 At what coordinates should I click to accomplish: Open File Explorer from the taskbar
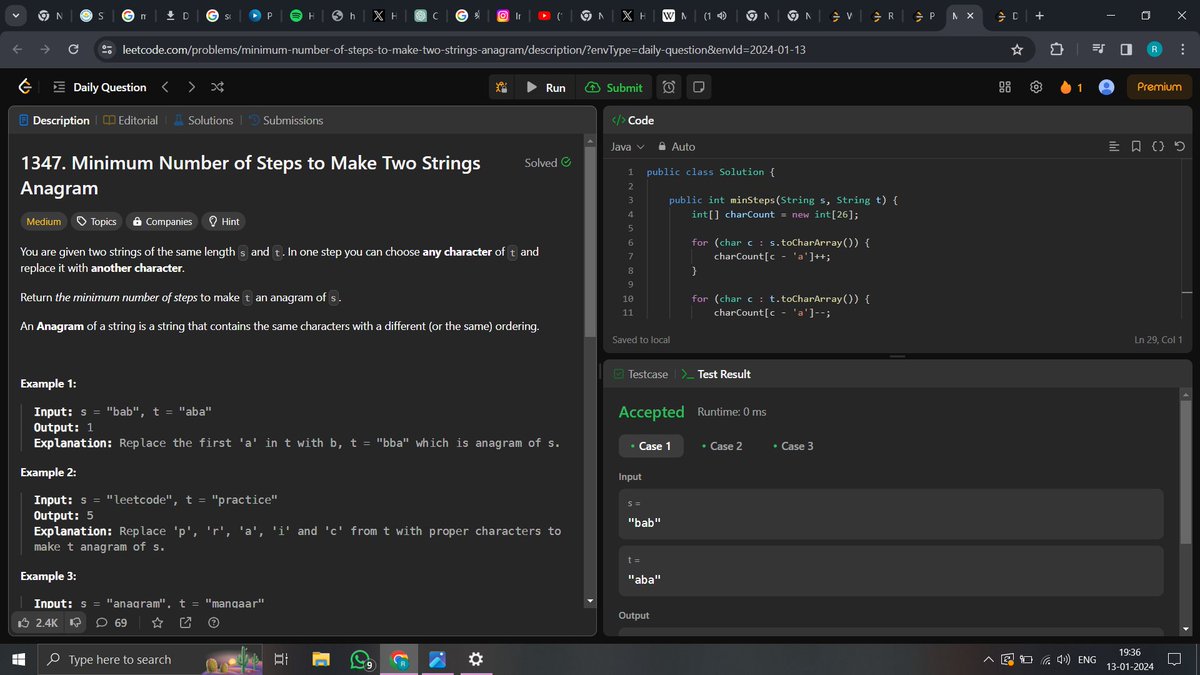pyautogui.click(x=321, y=659)
